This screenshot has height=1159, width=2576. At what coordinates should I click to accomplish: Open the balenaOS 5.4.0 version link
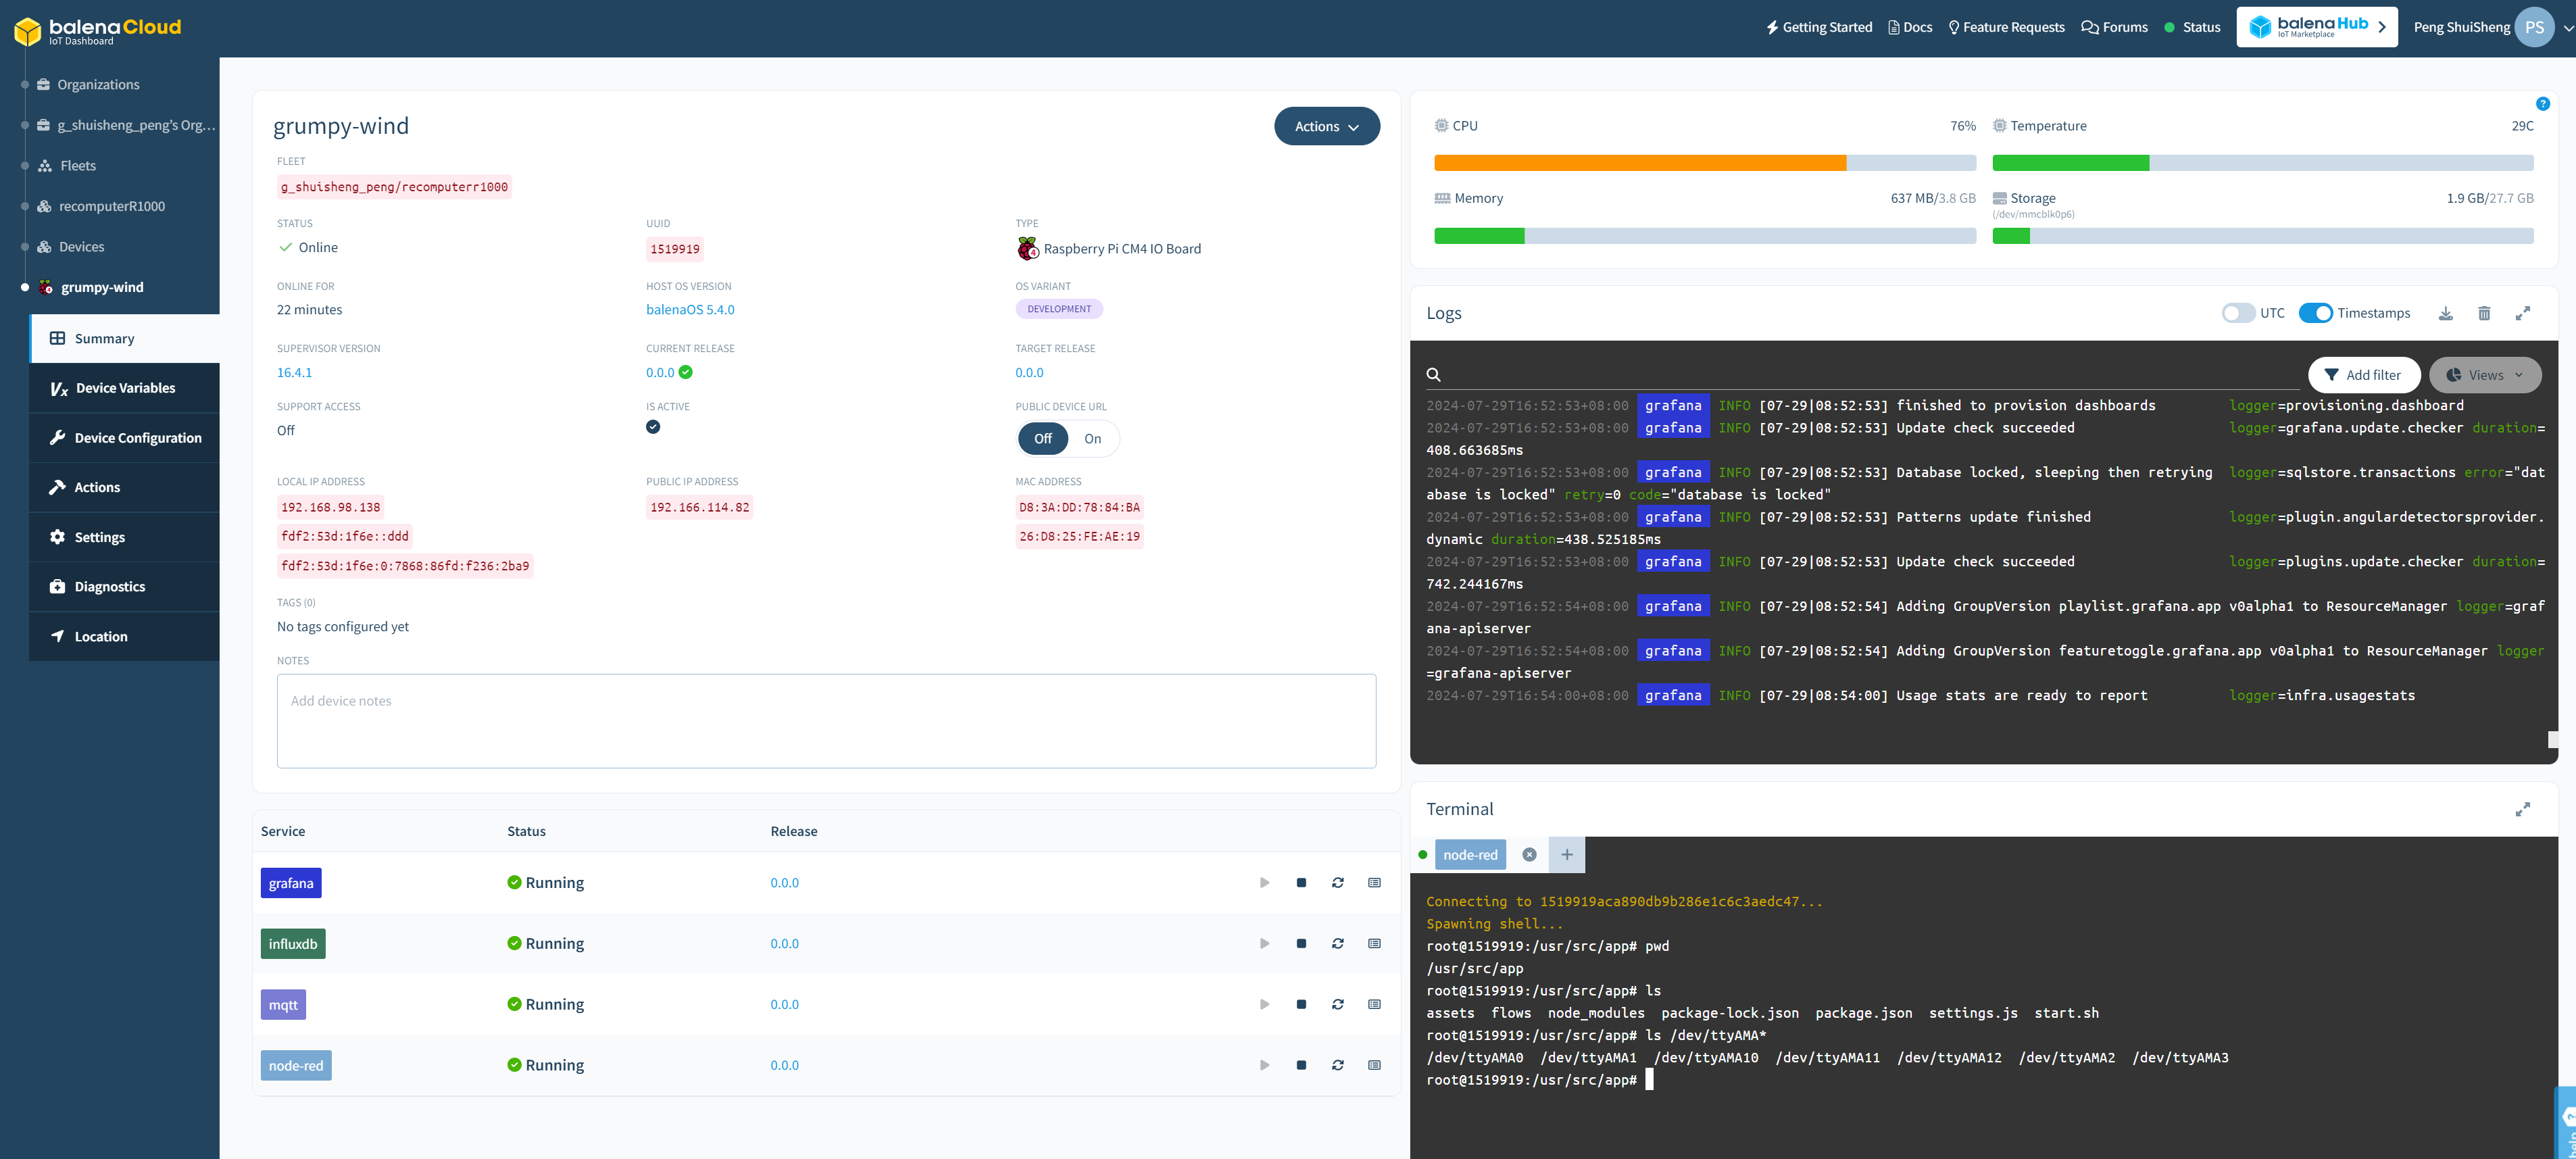(x=690, y=310)
